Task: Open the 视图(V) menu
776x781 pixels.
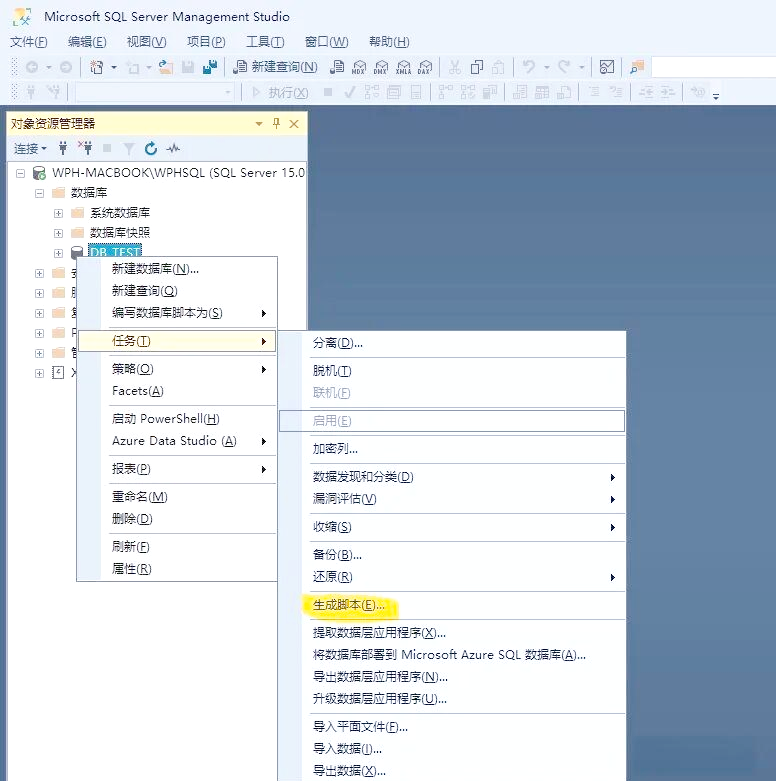Action: 146,42
